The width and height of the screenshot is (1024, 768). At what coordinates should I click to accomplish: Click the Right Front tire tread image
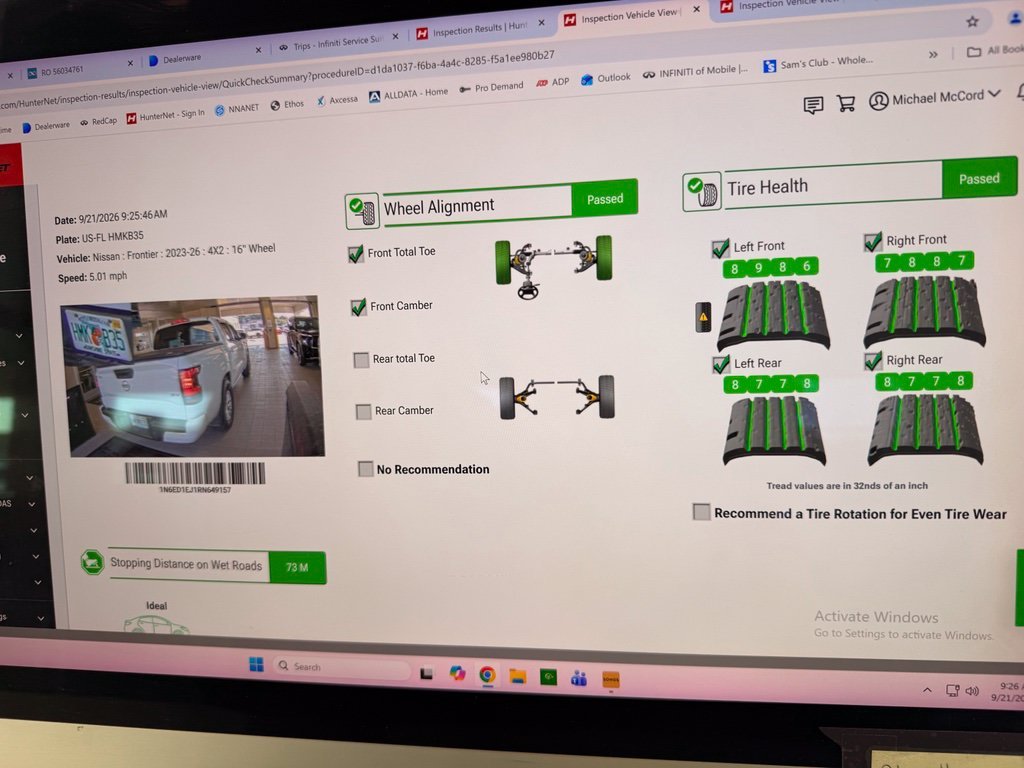[925, 312]
